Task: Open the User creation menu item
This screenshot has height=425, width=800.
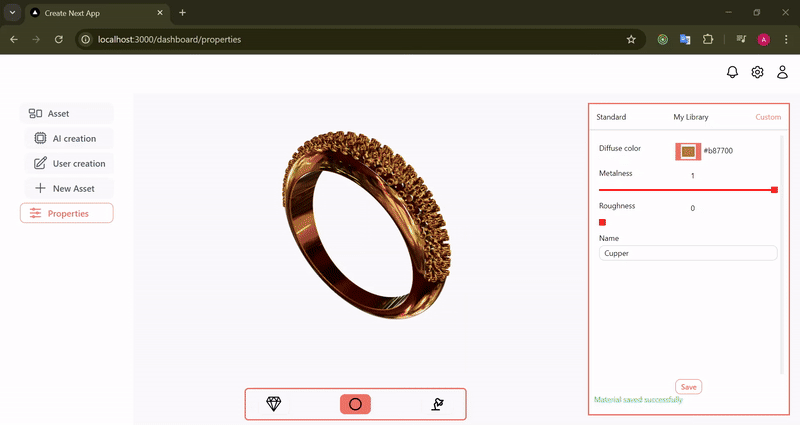Action: click(69, 163)
